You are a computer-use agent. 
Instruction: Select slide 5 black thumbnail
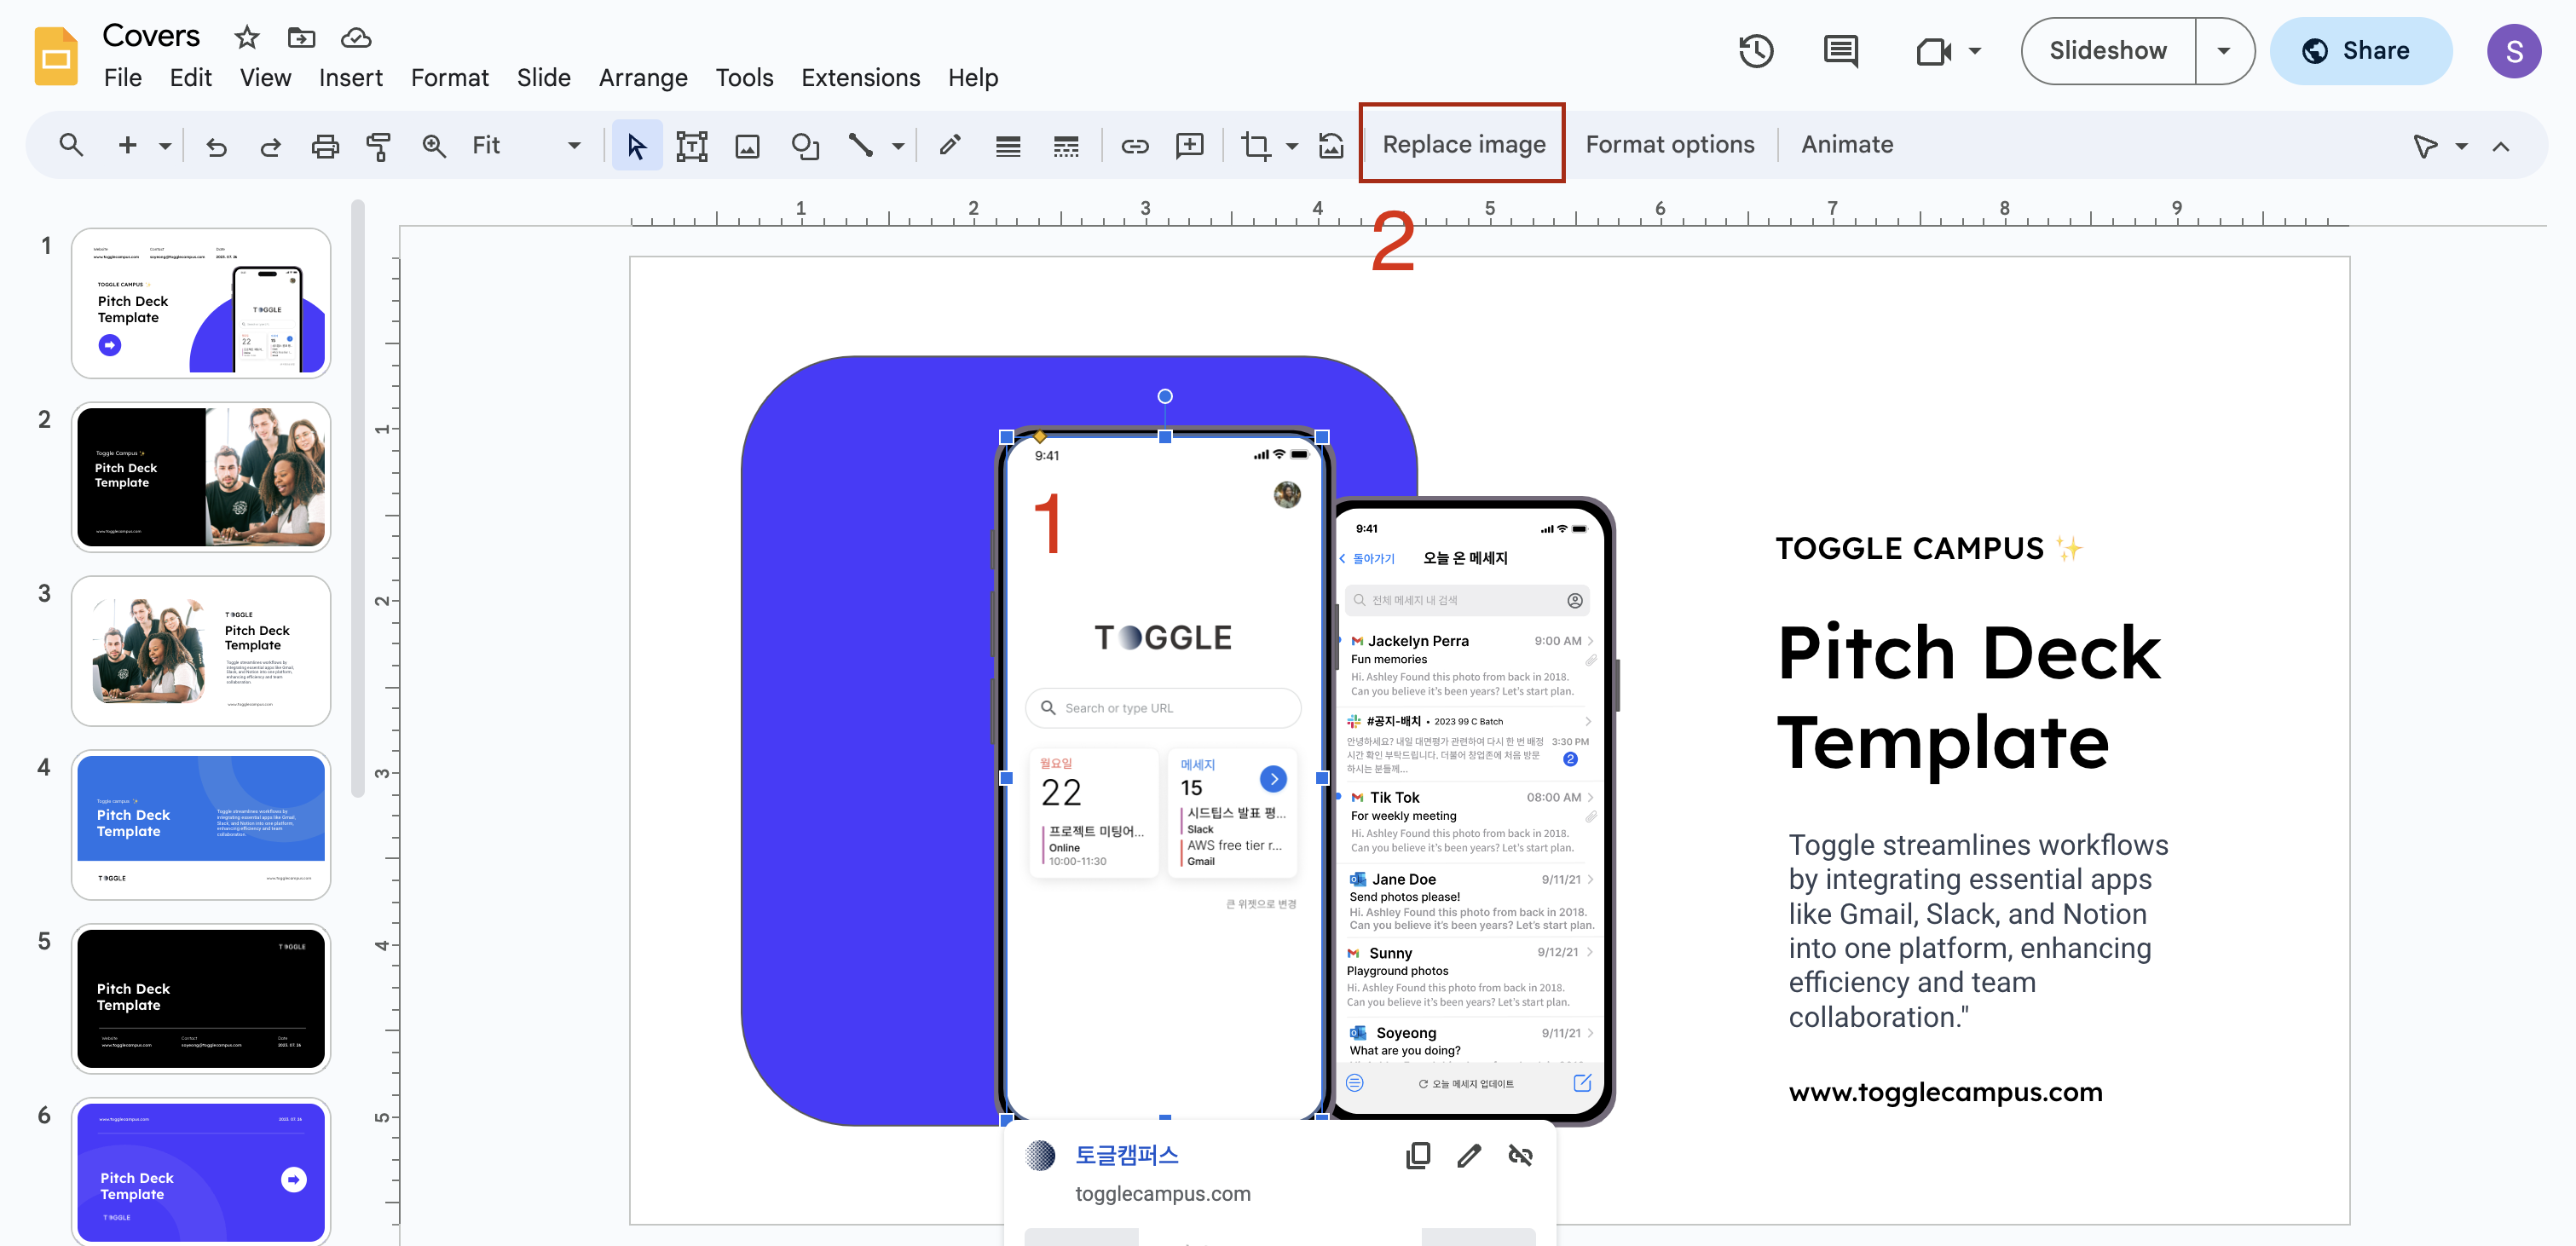201,999
